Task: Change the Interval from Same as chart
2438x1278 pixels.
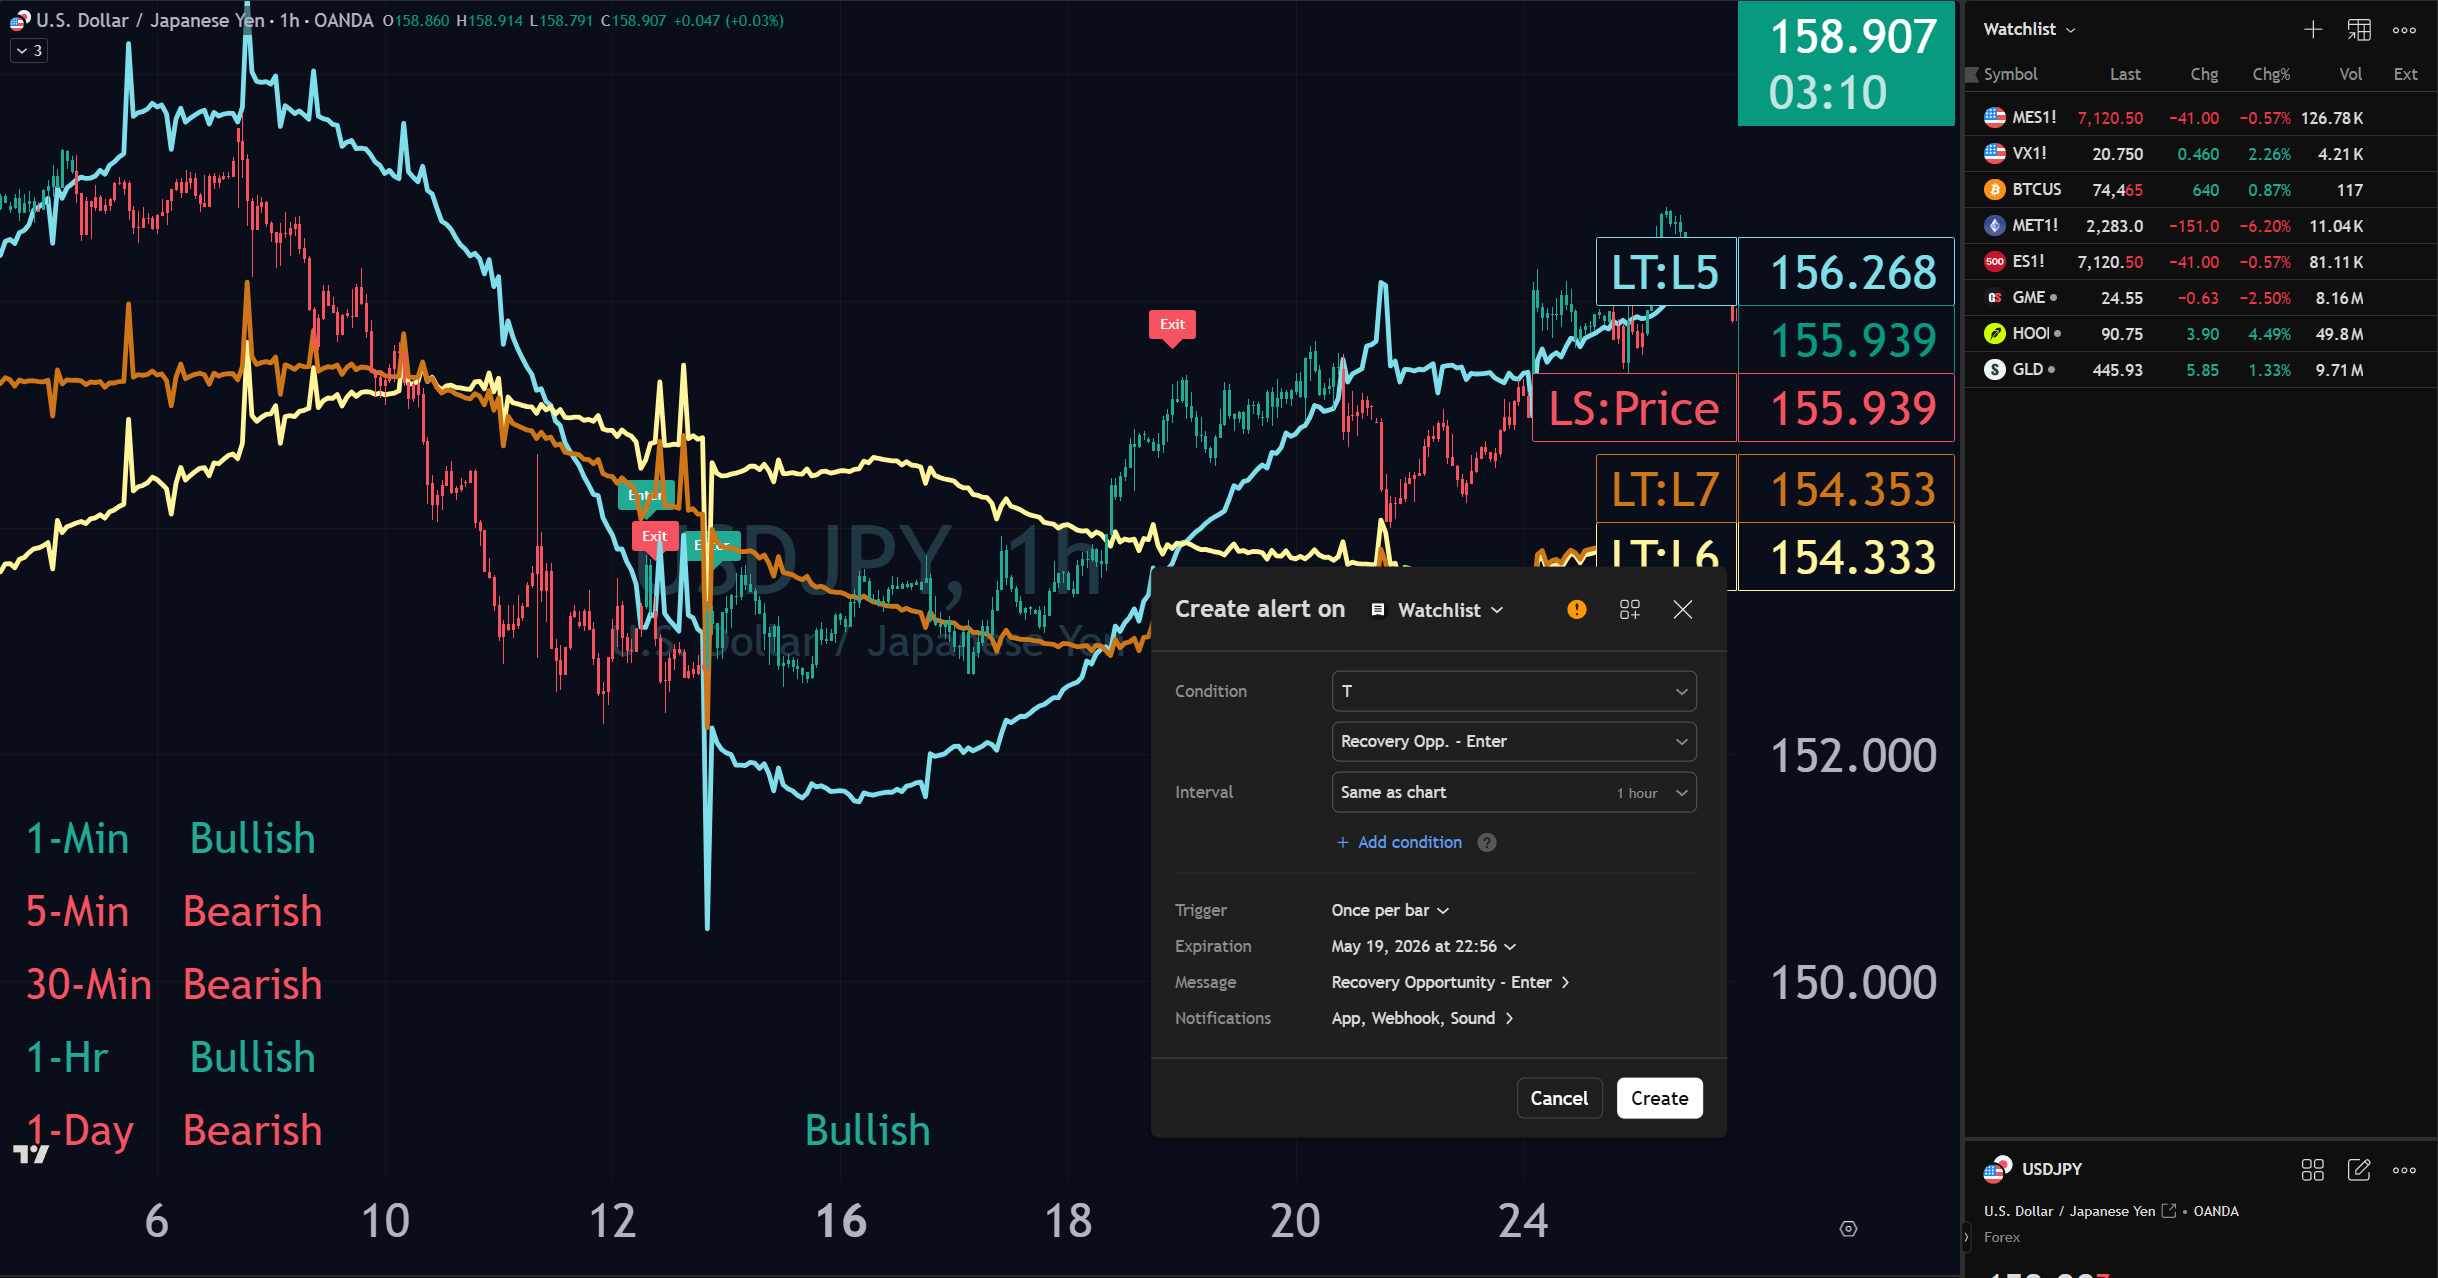Action: pyautogui.click(x=1512, y=792)
